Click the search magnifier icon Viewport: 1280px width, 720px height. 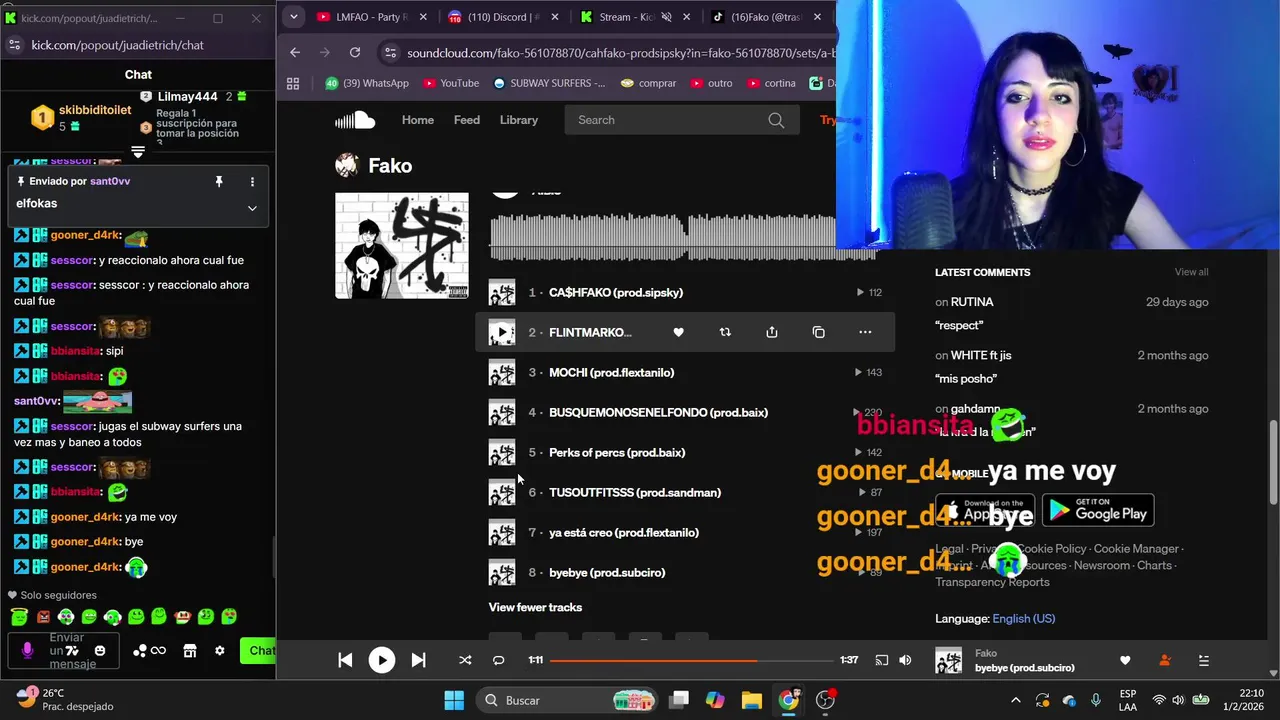pos(776,120)
